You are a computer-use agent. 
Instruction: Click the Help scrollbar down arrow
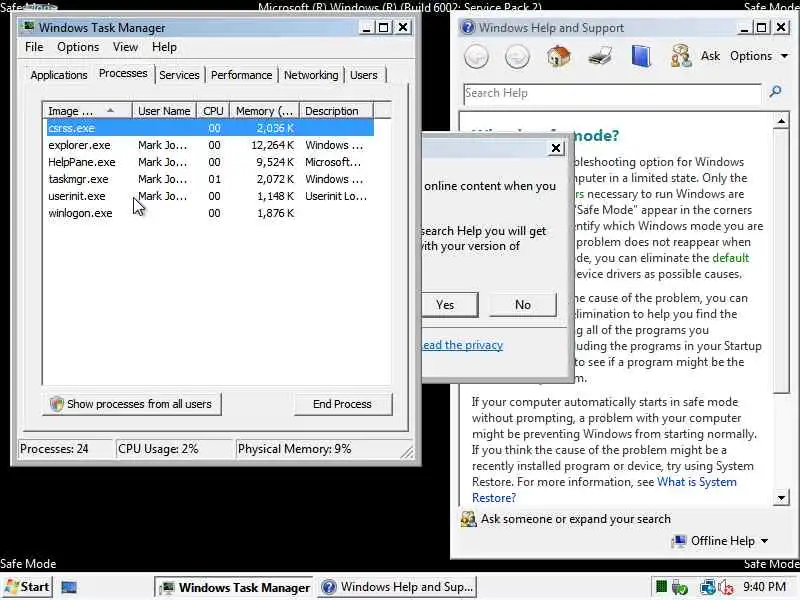tap(781, 497)
